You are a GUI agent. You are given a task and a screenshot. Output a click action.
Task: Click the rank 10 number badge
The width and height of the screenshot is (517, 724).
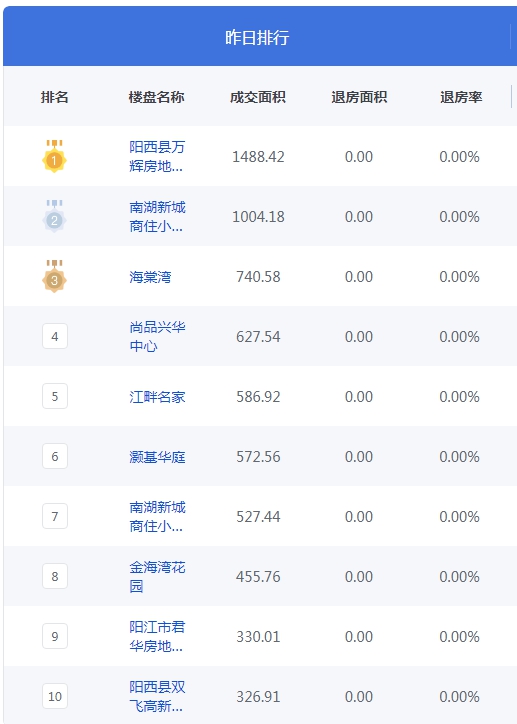click(x=55, y=696)
